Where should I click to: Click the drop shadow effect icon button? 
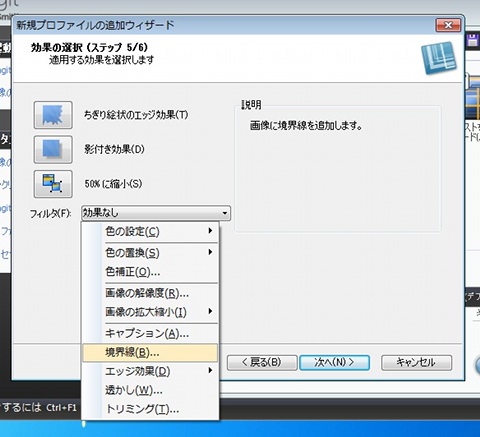[53, 149]
